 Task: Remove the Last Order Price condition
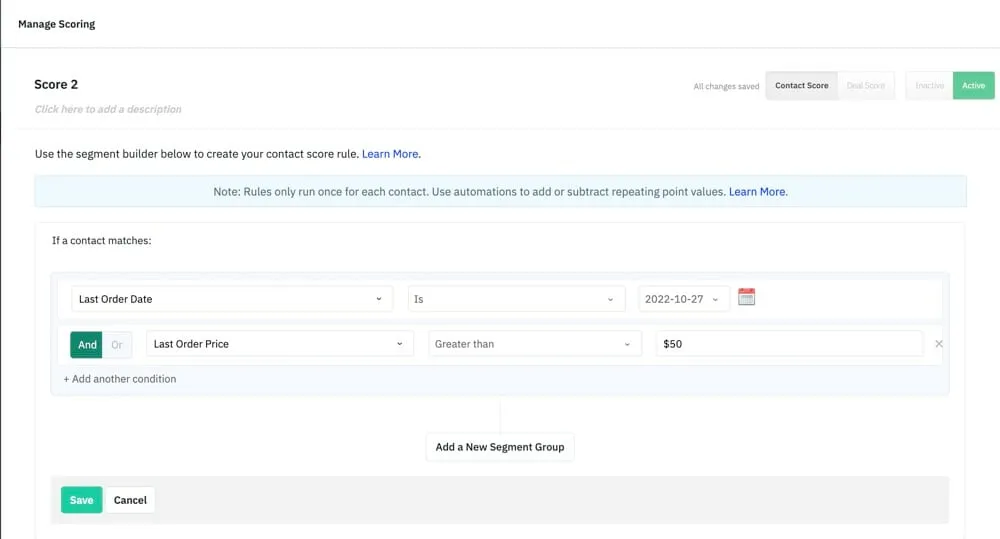(x=938, y=344)
